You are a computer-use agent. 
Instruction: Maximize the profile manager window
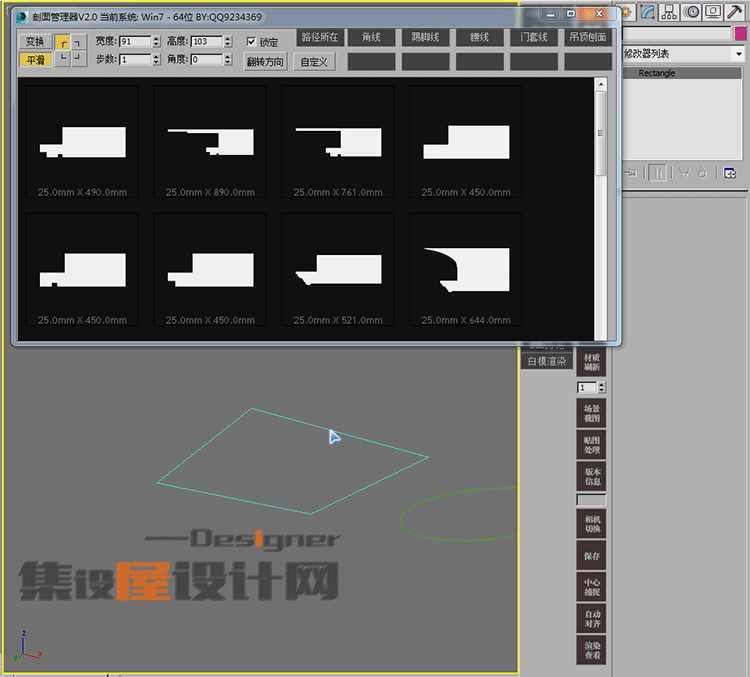(571, 14)
